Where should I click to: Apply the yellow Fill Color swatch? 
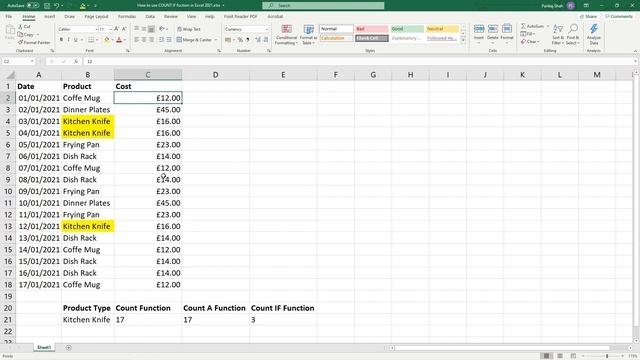pyautogui.click(x=107, y=40)
